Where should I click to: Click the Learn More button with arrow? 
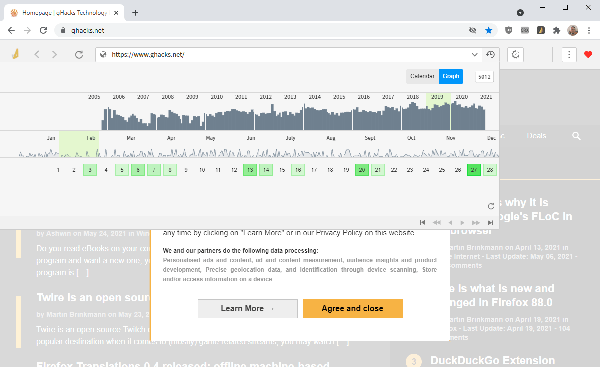point(248,308)
